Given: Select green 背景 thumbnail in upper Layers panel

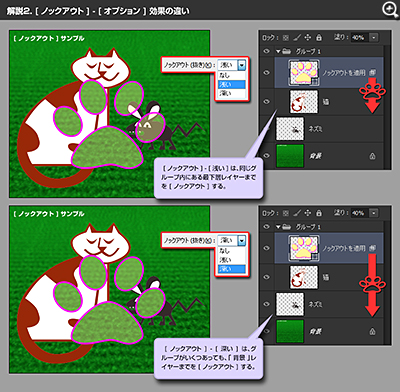Looking at the screenshot, I should 290,156.
